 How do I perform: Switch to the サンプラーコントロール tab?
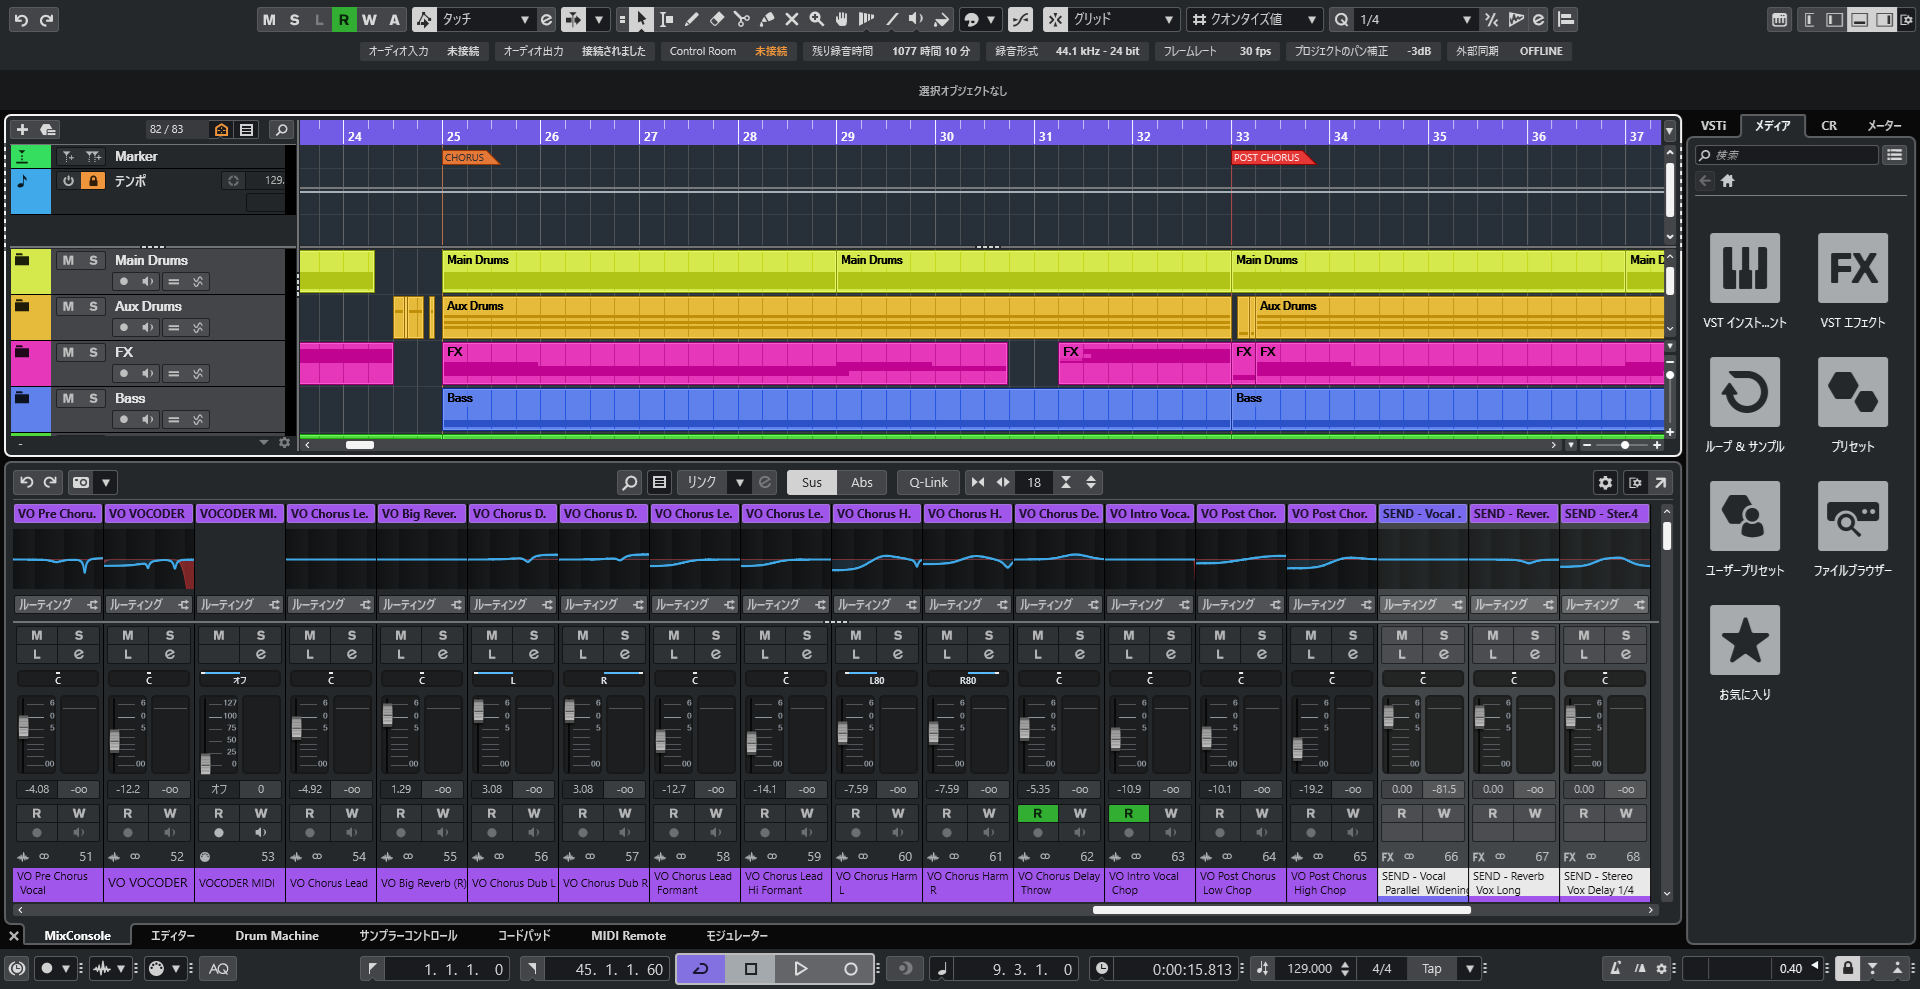(408, 936)
